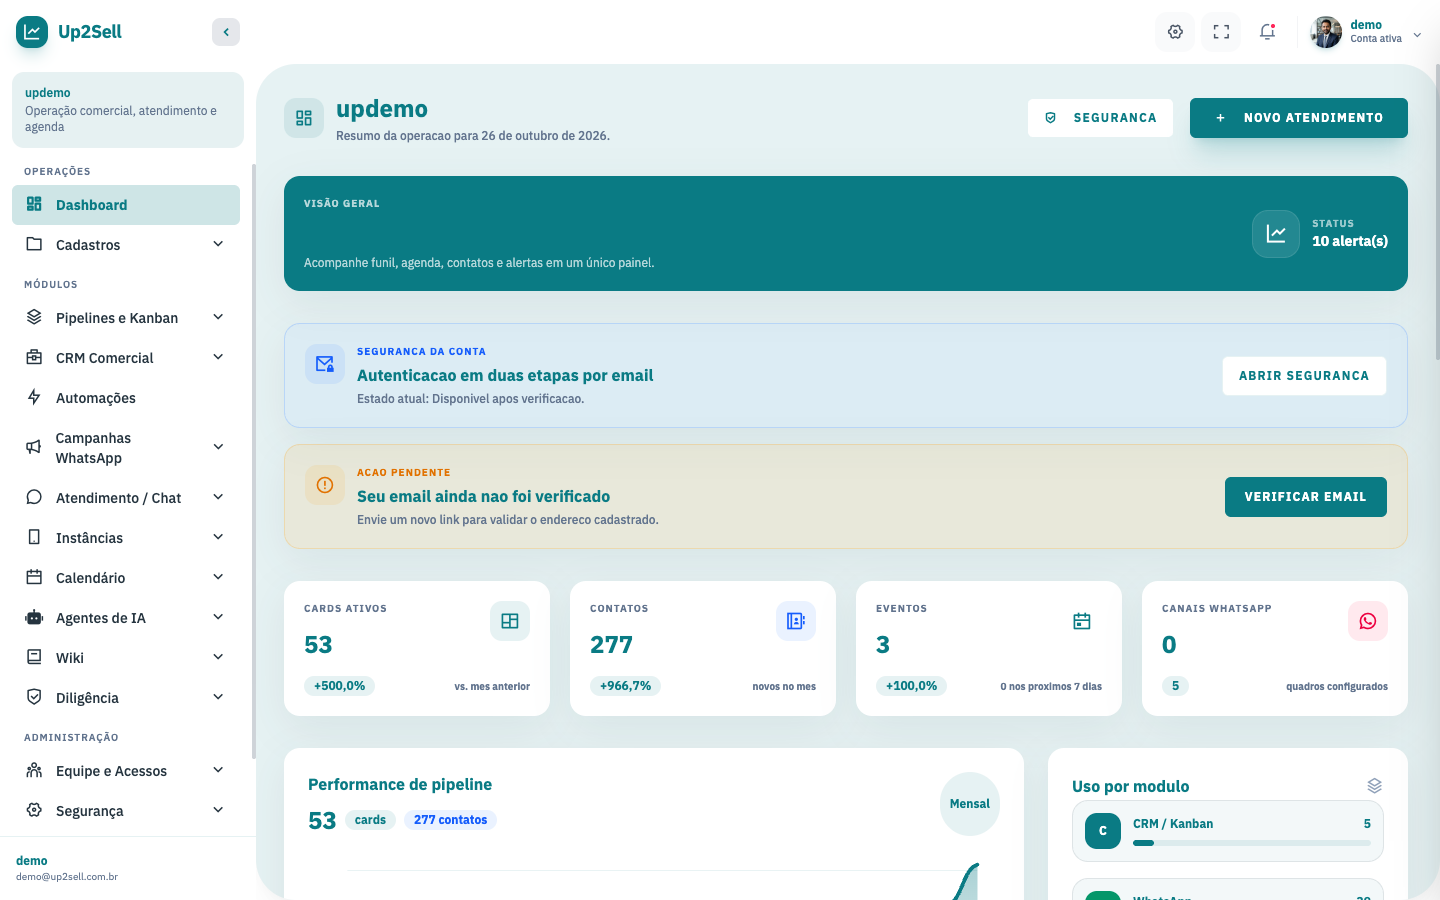Expand the Diligência submenu chevron
Image resolution: width=1440 pixels, height=900 pixels.
[x=218, y=698]
